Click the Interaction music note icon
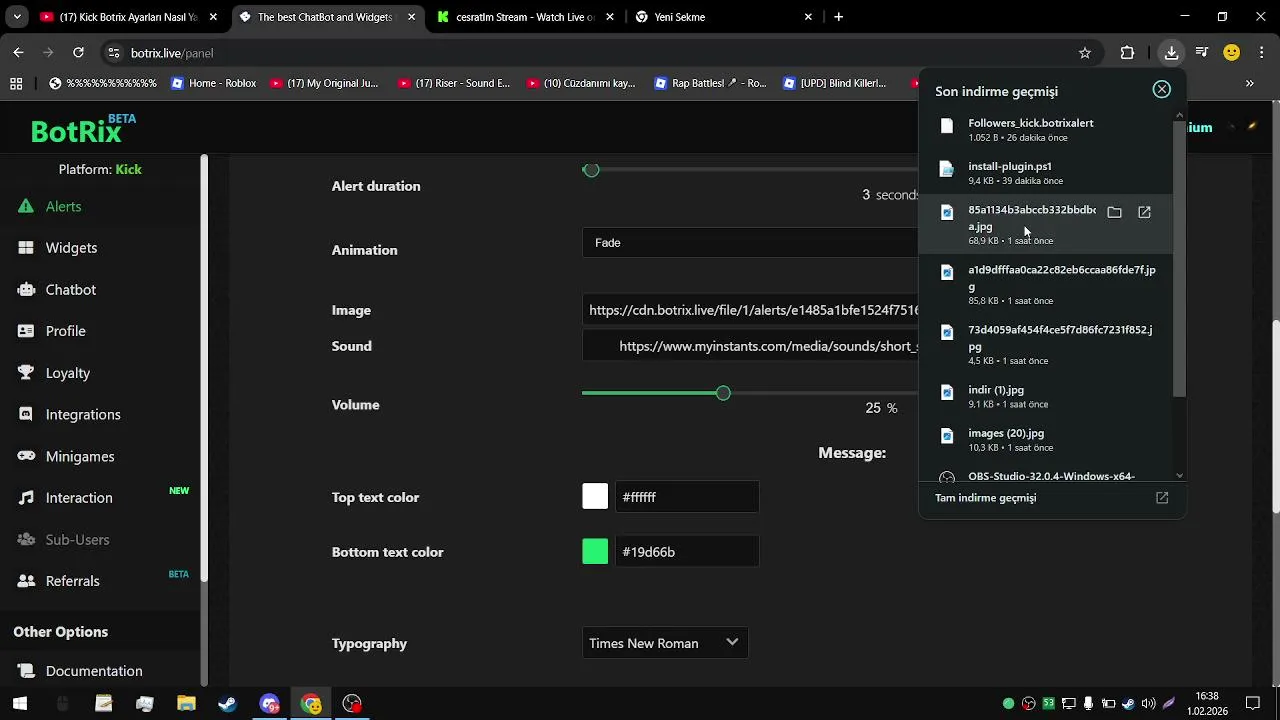Image resolution: width=1280 pixels, height=720 pixels. (x=26, y=498)
